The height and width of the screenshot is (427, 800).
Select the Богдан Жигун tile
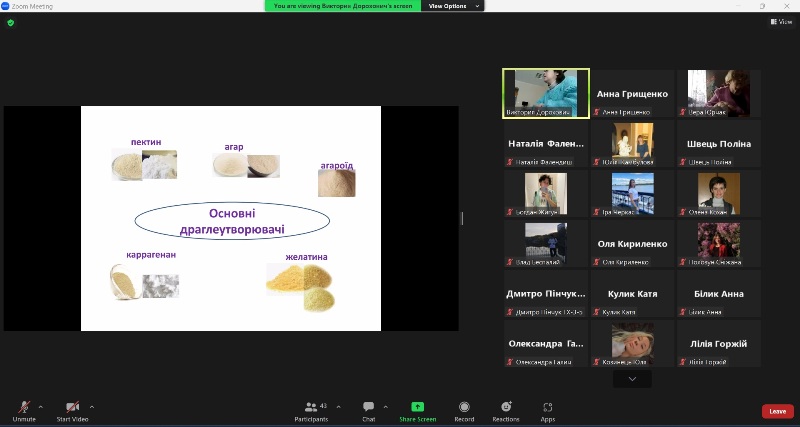click(x=546, y=193)
